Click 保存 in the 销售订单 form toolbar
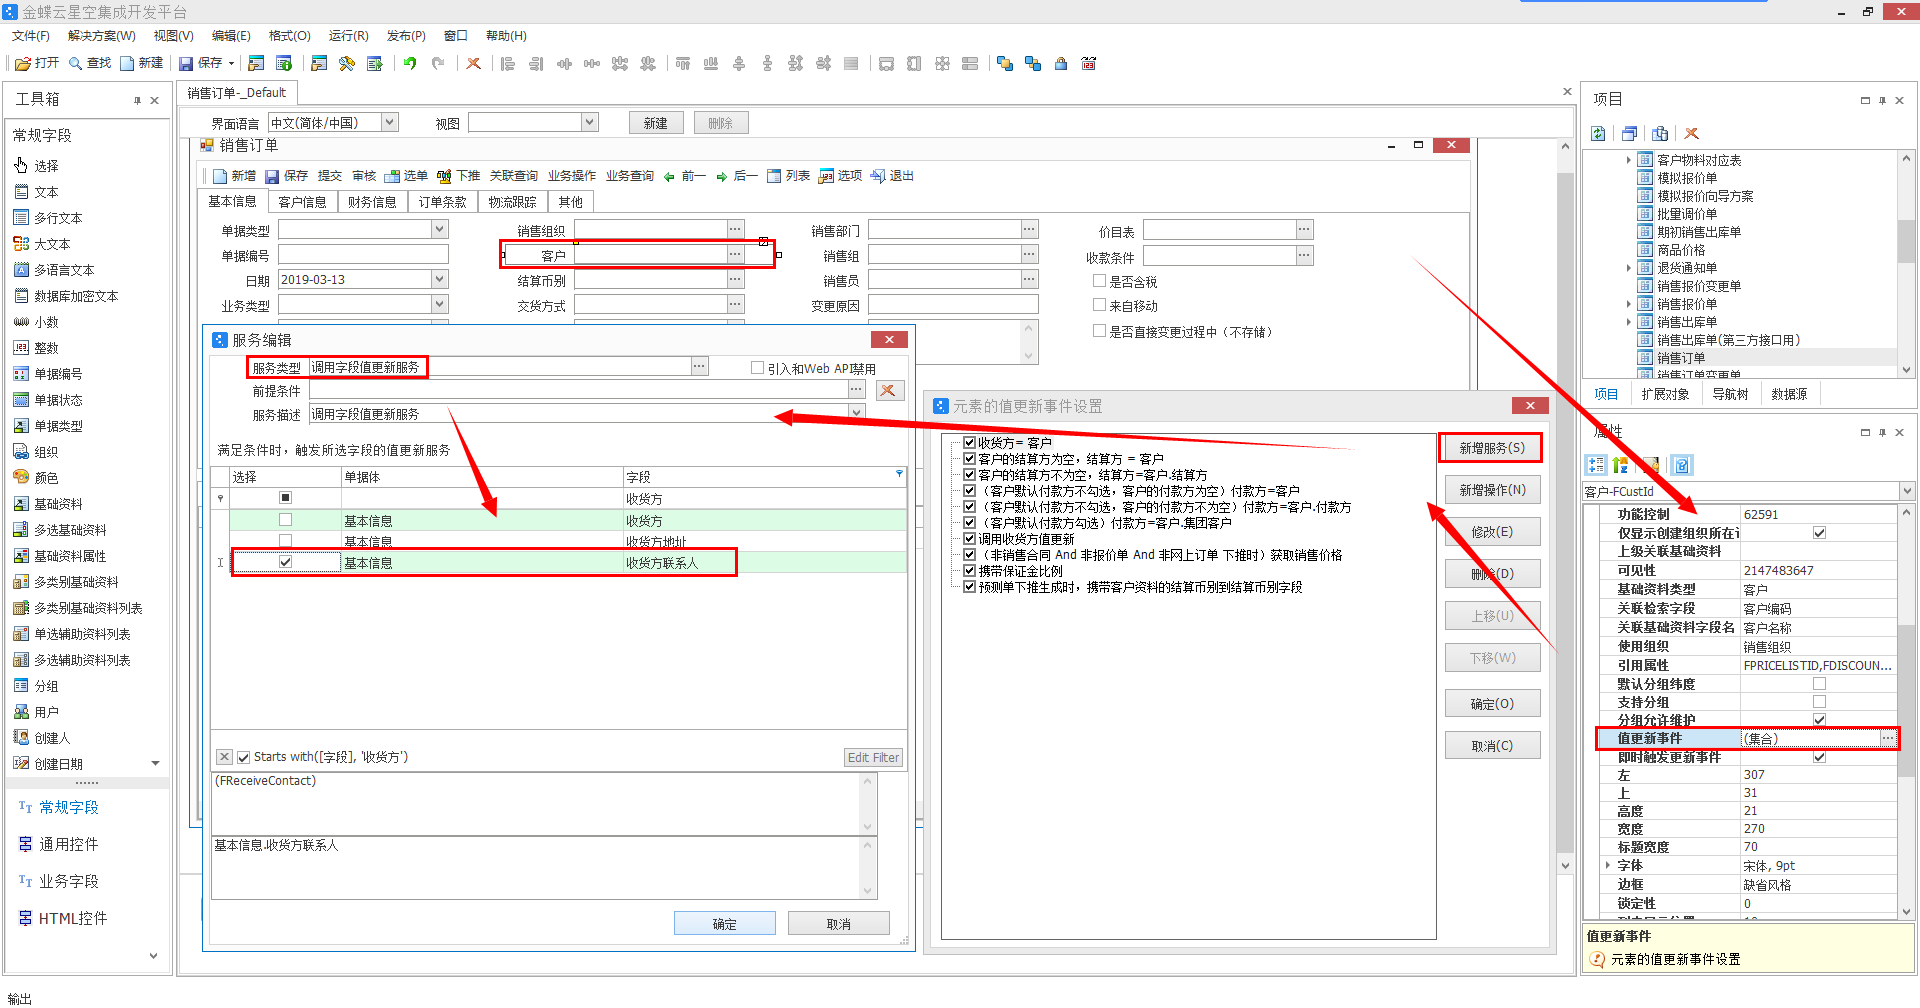This screenshot has height=1008, width=1920. [286, 176]
